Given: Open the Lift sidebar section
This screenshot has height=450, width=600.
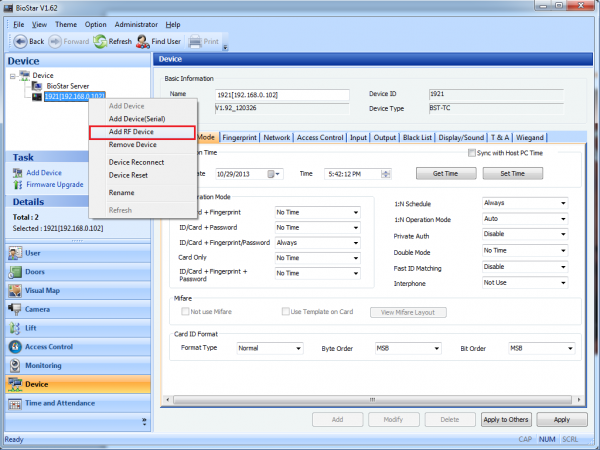Looking at the screenshot, I should coord(32,328).
